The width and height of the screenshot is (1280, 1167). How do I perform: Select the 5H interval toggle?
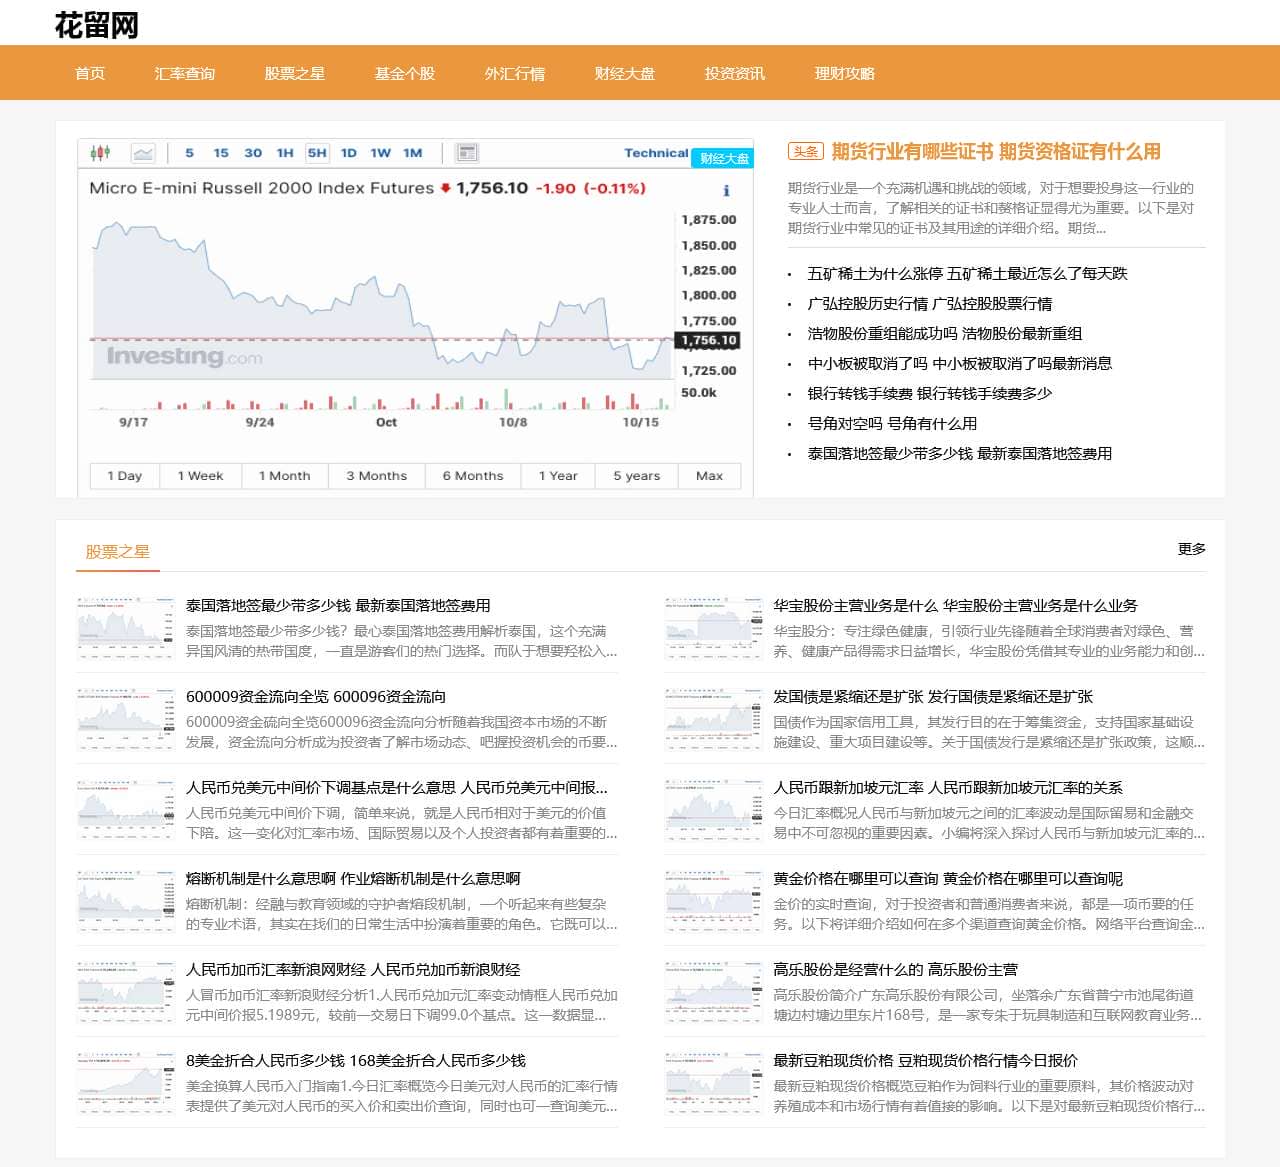(x=317, y=153)
